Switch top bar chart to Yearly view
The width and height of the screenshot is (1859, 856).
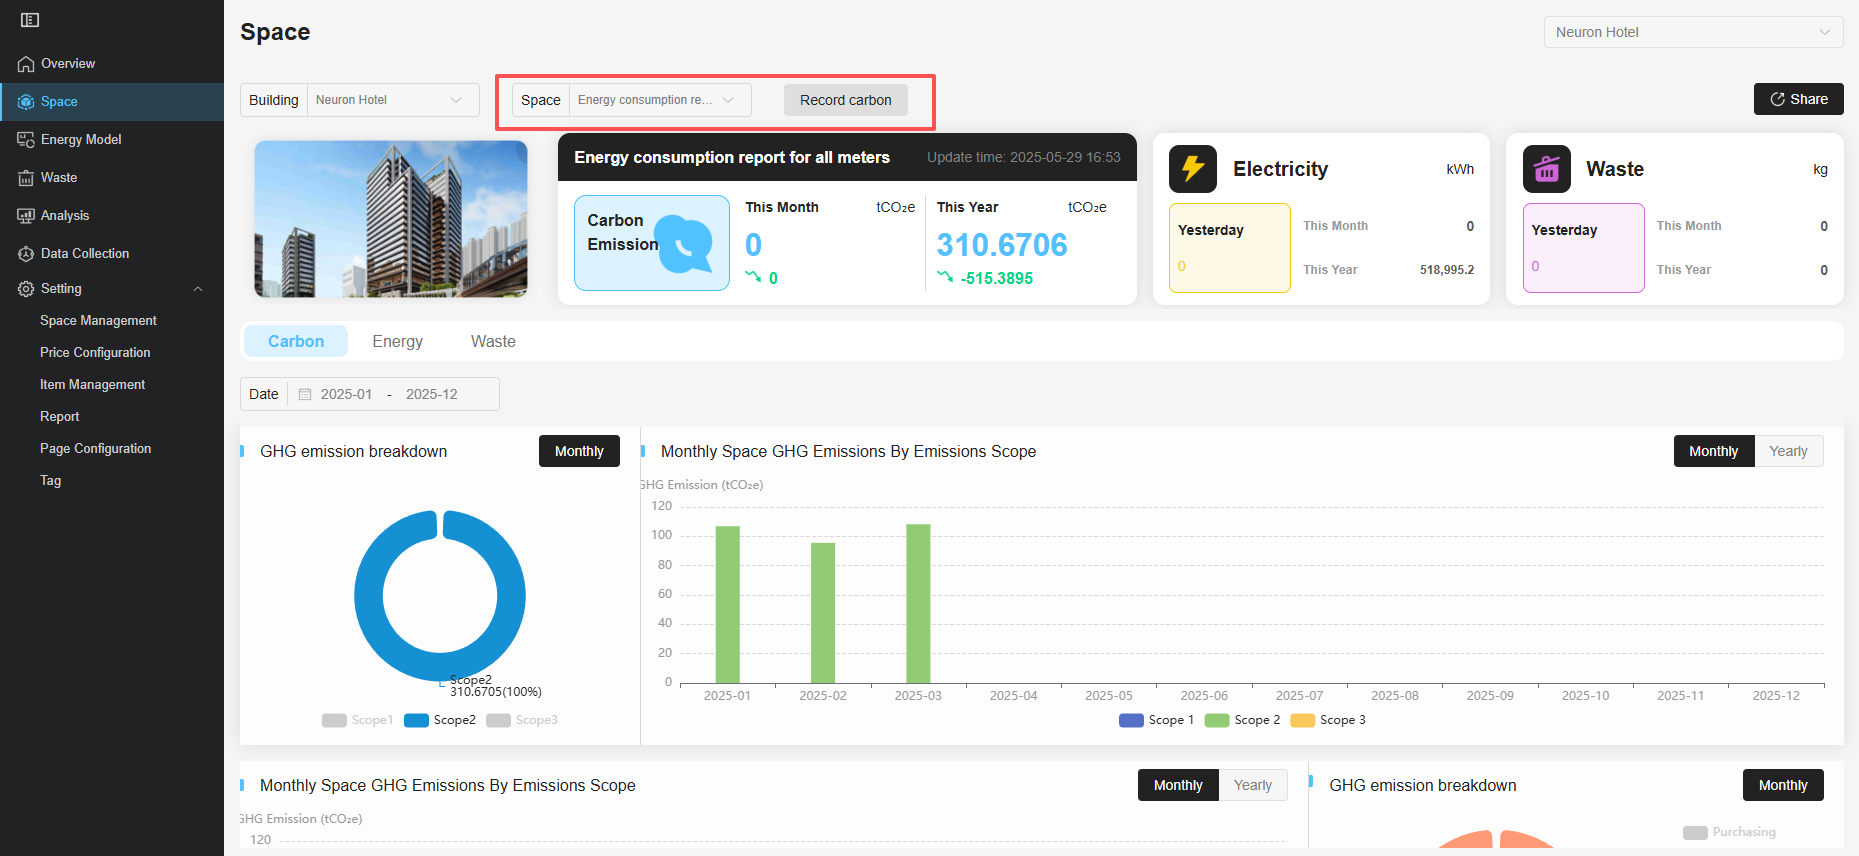(x=1787, y=451)
